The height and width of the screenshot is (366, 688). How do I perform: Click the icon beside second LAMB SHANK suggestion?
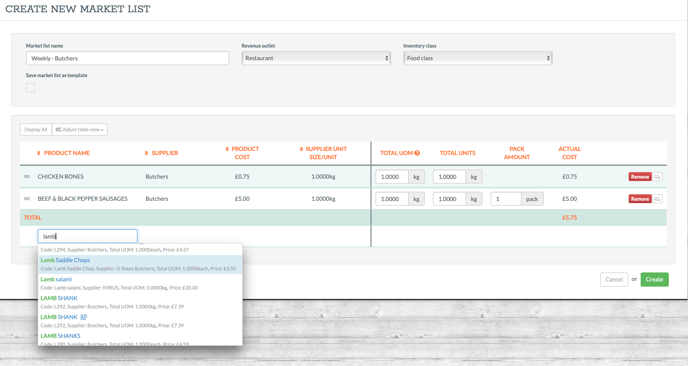coord(84,317)
